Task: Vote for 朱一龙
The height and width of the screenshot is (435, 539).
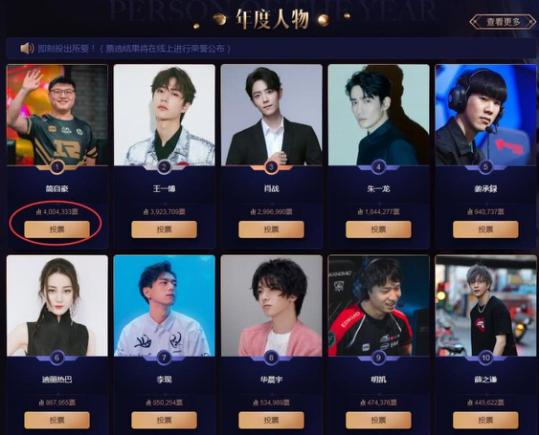Action: coord(378,229)
